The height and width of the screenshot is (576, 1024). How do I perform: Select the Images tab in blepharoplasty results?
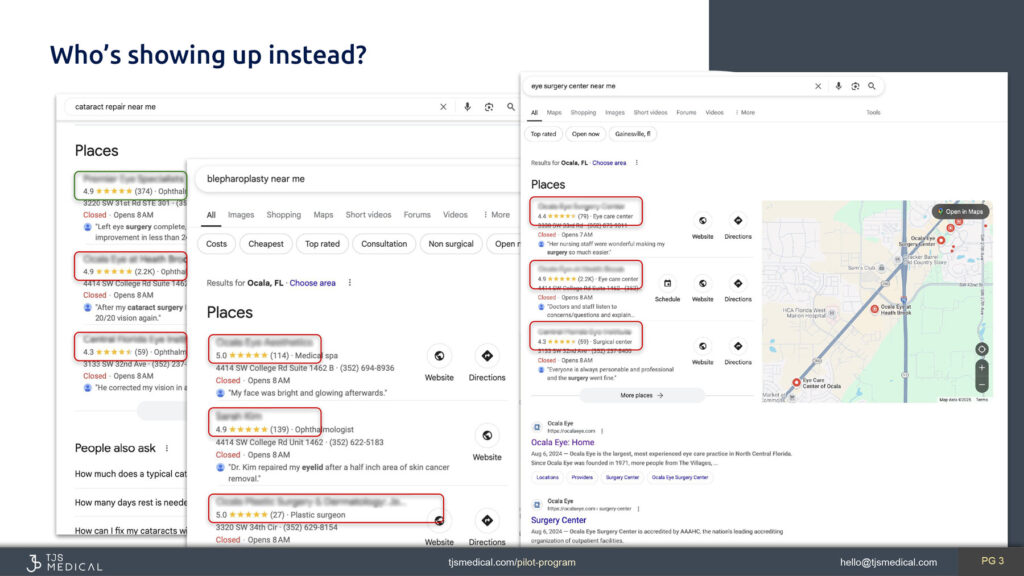coord(241,215)
